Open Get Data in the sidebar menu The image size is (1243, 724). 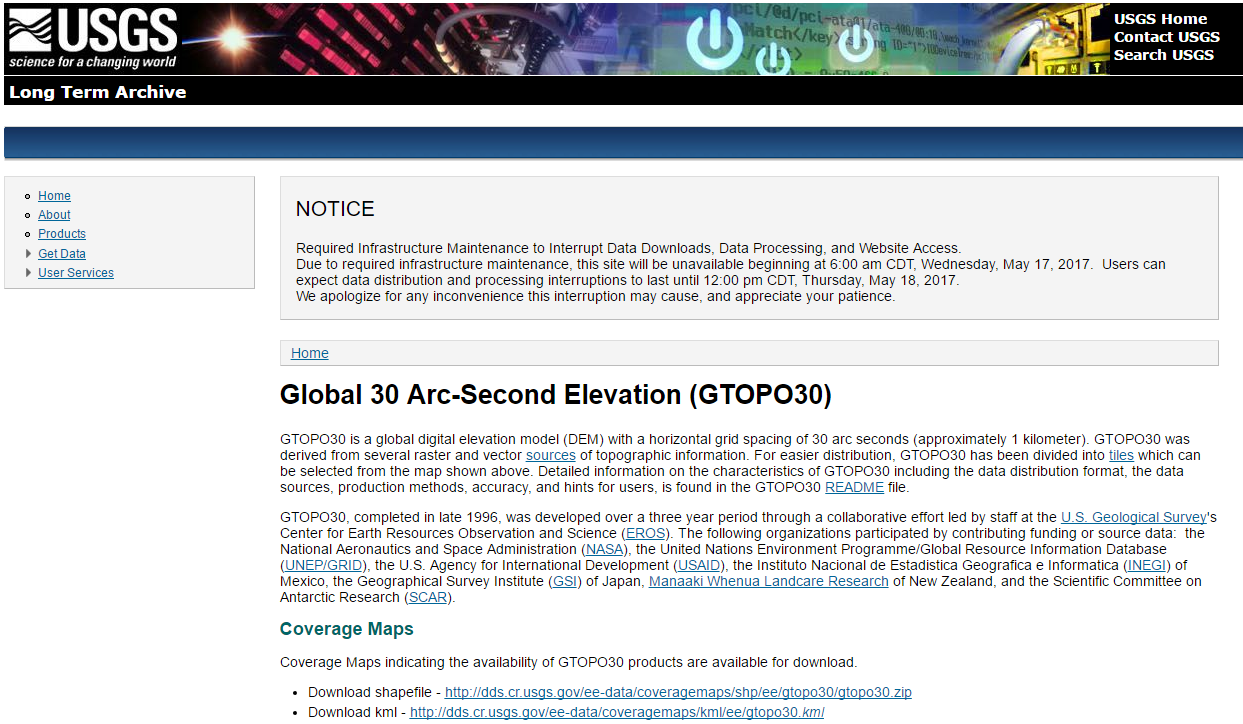click(x=62, y=254)
